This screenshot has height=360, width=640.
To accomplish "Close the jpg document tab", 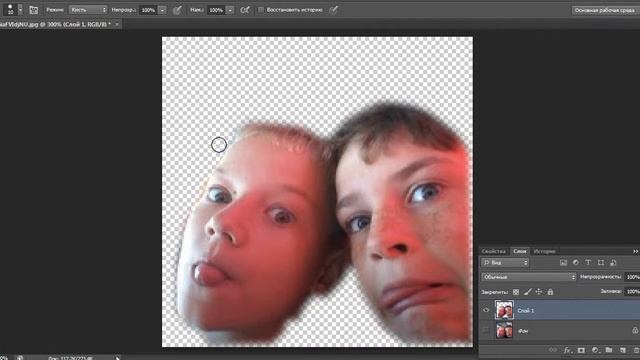I will coord(117,24).
